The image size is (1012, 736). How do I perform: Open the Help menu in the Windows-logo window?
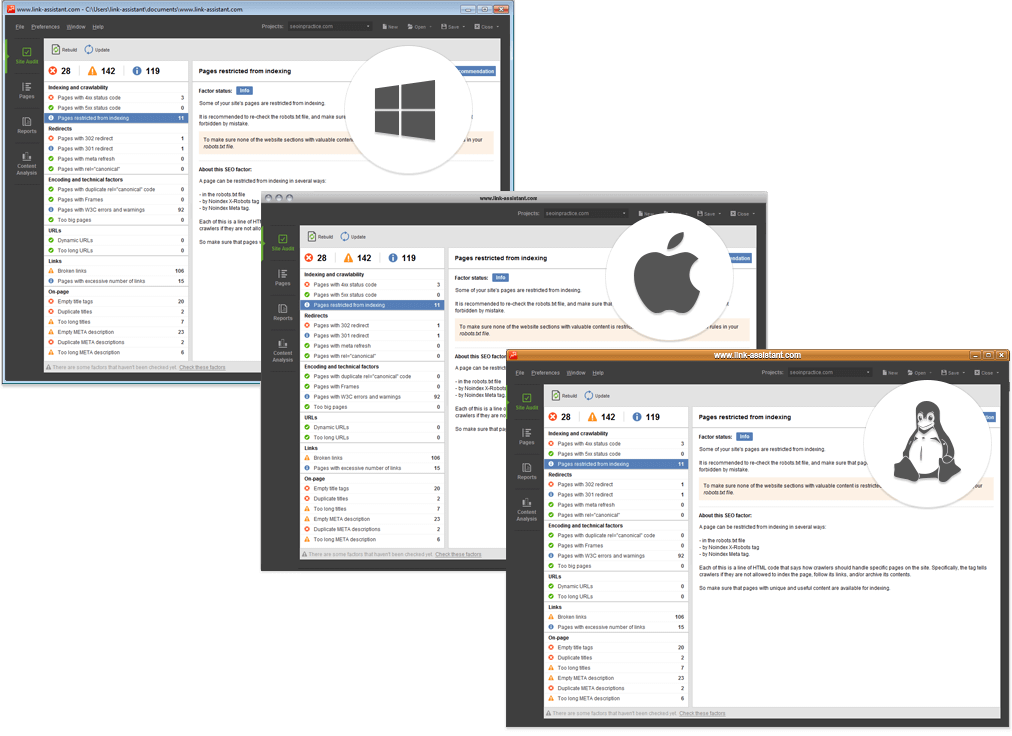pos(97,27)
